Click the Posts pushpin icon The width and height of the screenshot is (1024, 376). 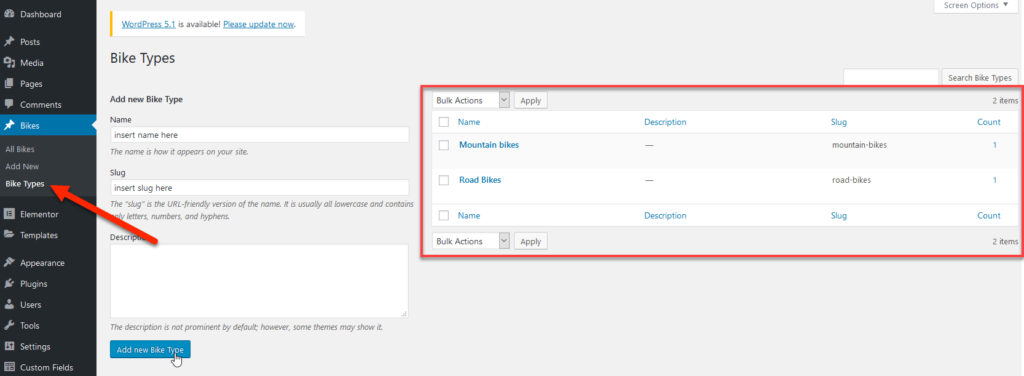coord(9,42)
